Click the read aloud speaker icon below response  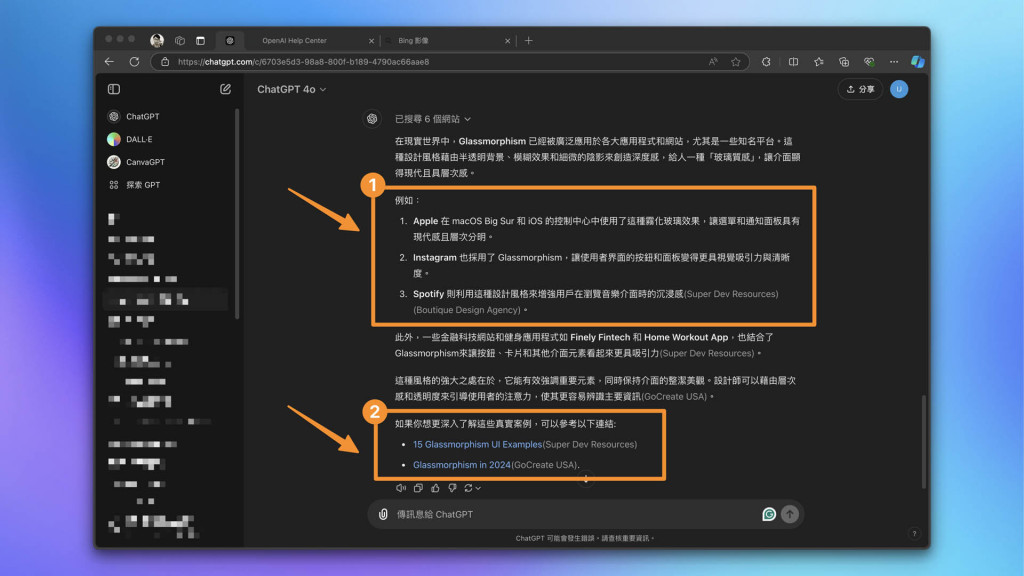click(400, 488)
